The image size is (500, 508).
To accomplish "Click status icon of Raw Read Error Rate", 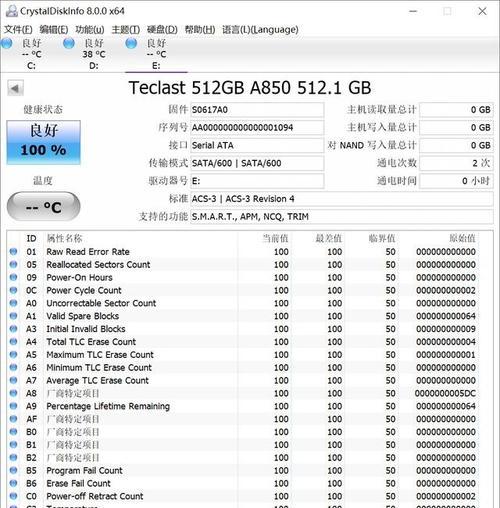I will pyautogui.click(x=13, y=252).
